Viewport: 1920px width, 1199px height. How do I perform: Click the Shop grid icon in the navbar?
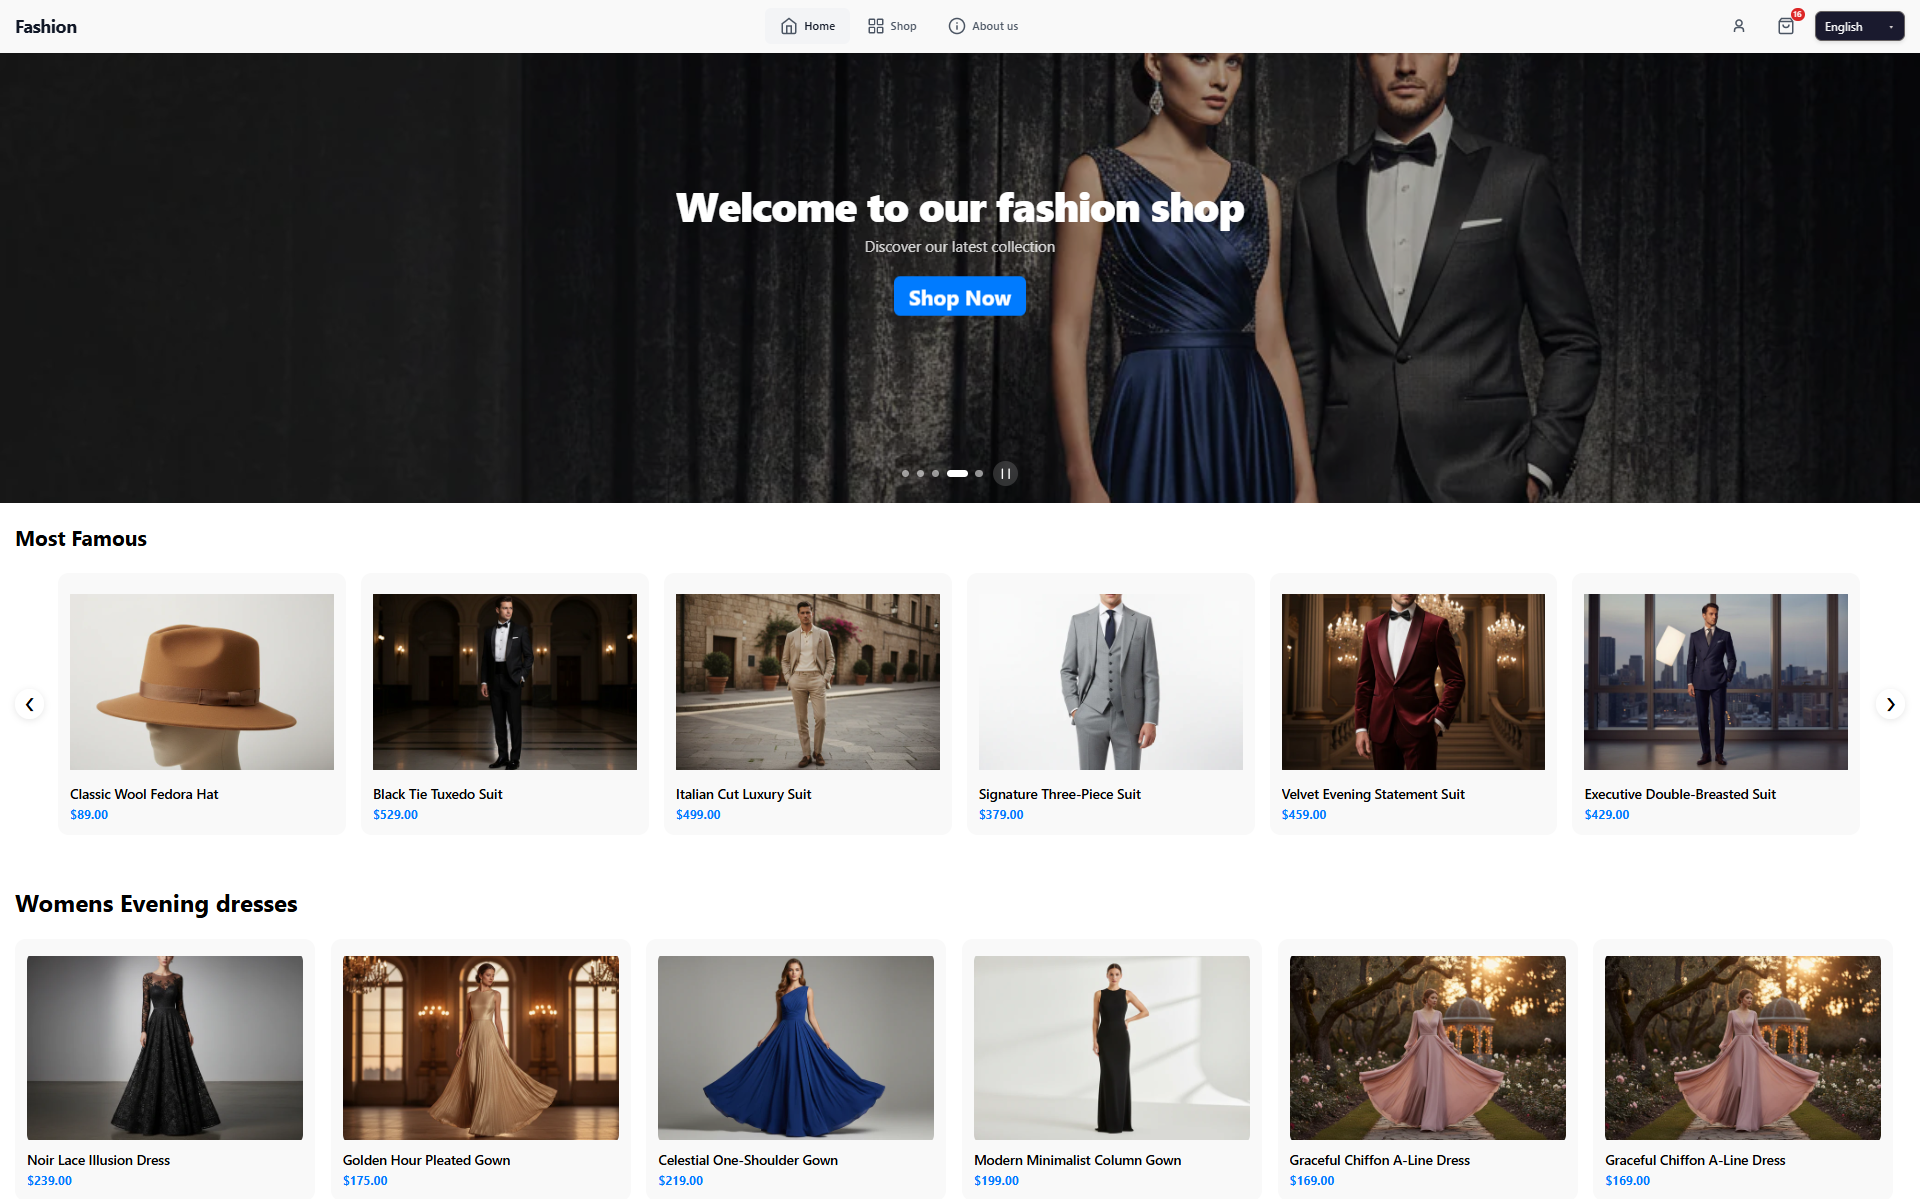[x=875, y=25]
